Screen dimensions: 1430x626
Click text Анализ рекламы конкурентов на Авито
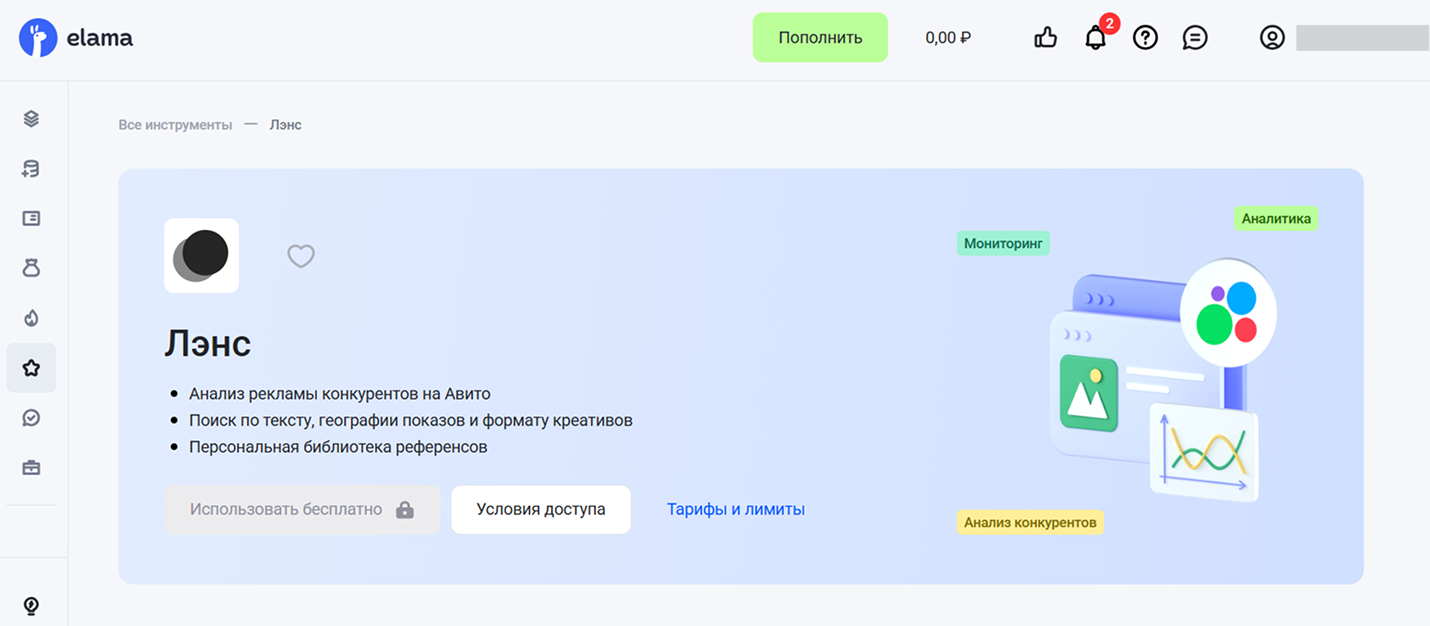click(x=340, y=394)
